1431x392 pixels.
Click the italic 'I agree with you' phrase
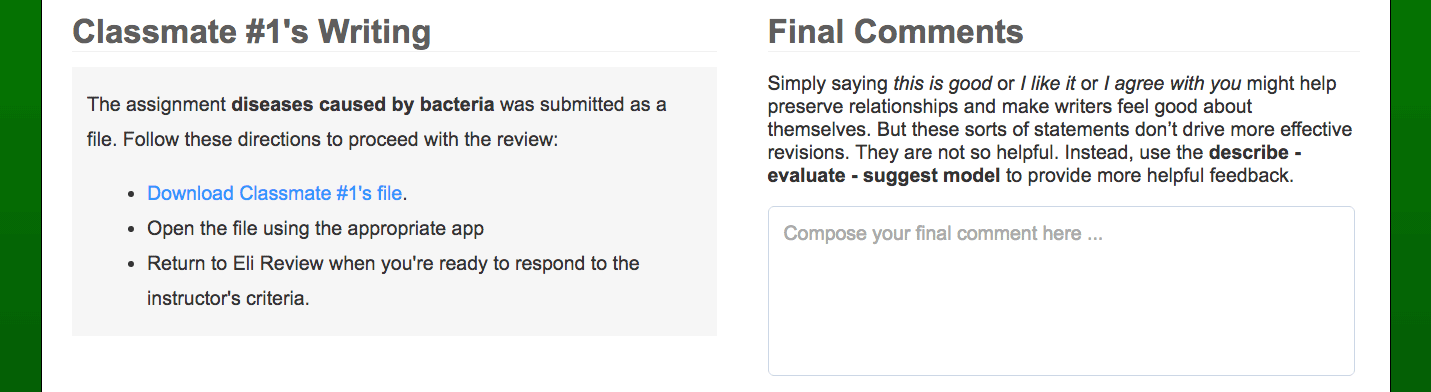coord(1172,84)
